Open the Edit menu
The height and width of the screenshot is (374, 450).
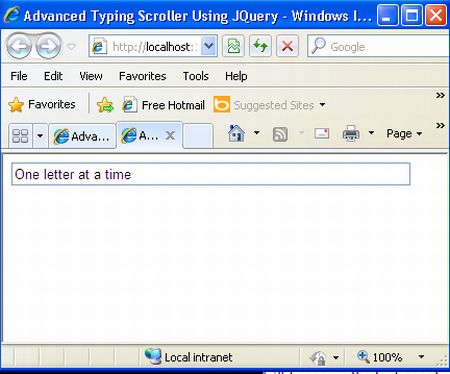[x=53, y=76]
